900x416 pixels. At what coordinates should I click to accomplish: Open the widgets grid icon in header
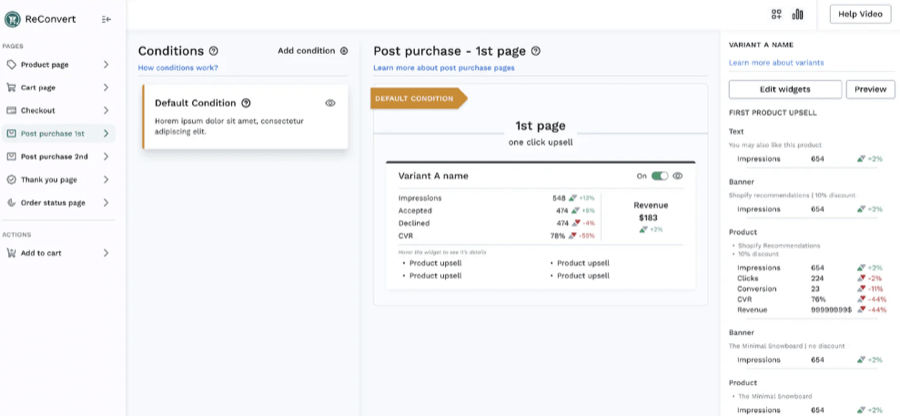[x=777, y=14]
